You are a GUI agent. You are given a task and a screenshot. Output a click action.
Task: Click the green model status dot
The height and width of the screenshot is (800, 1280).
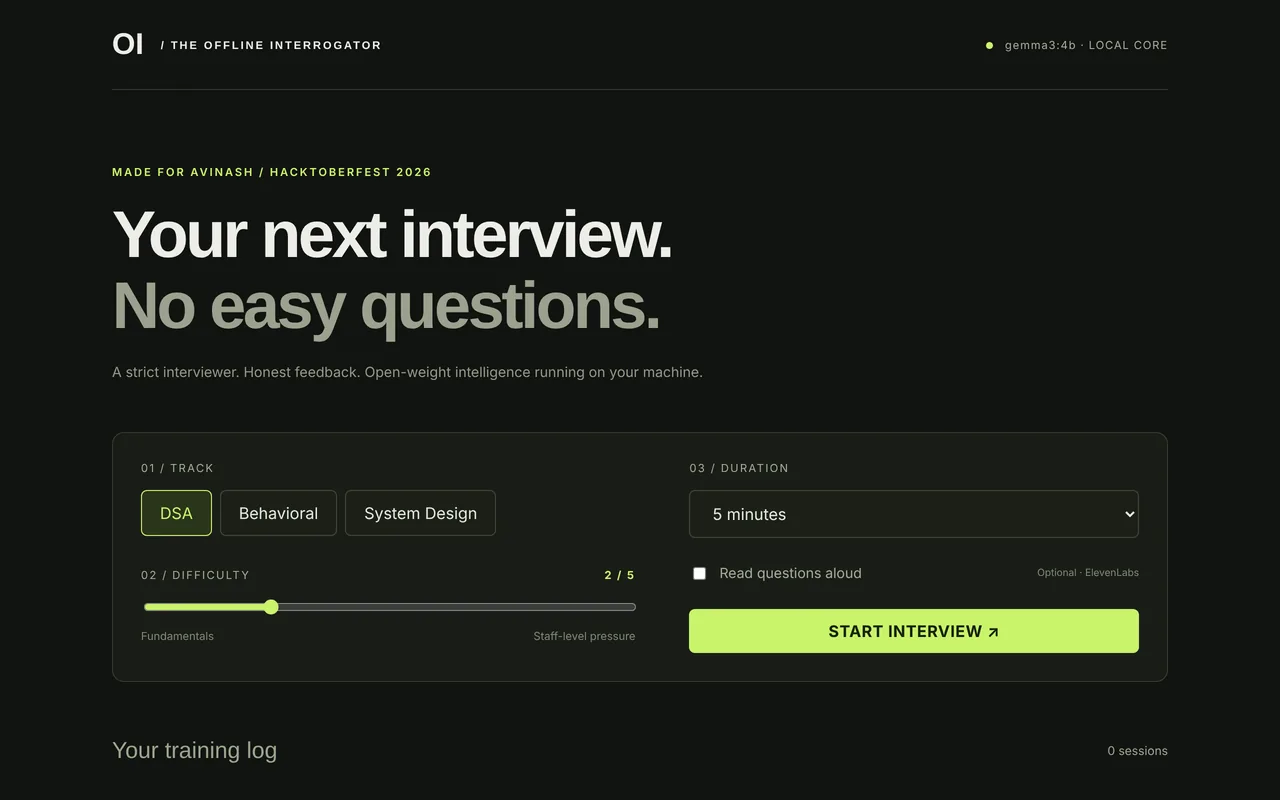(x=989, y=45)
